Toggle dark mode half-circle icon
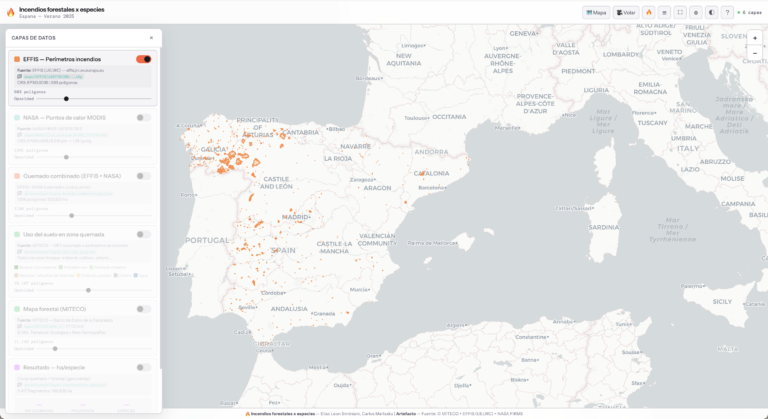Image resolution: width=768 pixels, height=419 pixels. point(711,13)
